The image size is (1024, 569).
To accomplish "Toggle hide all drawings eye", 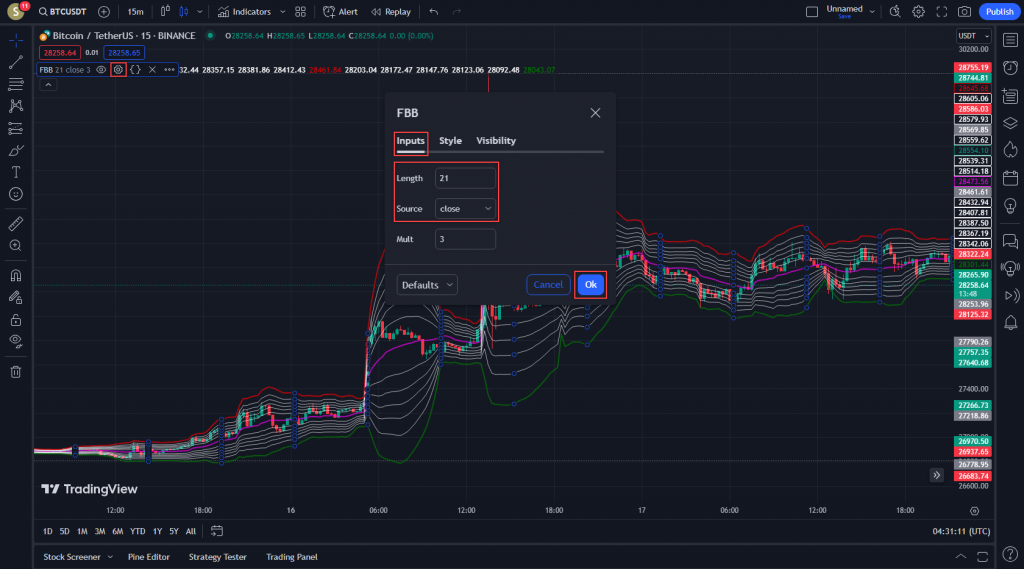I will tap(16, 341).
